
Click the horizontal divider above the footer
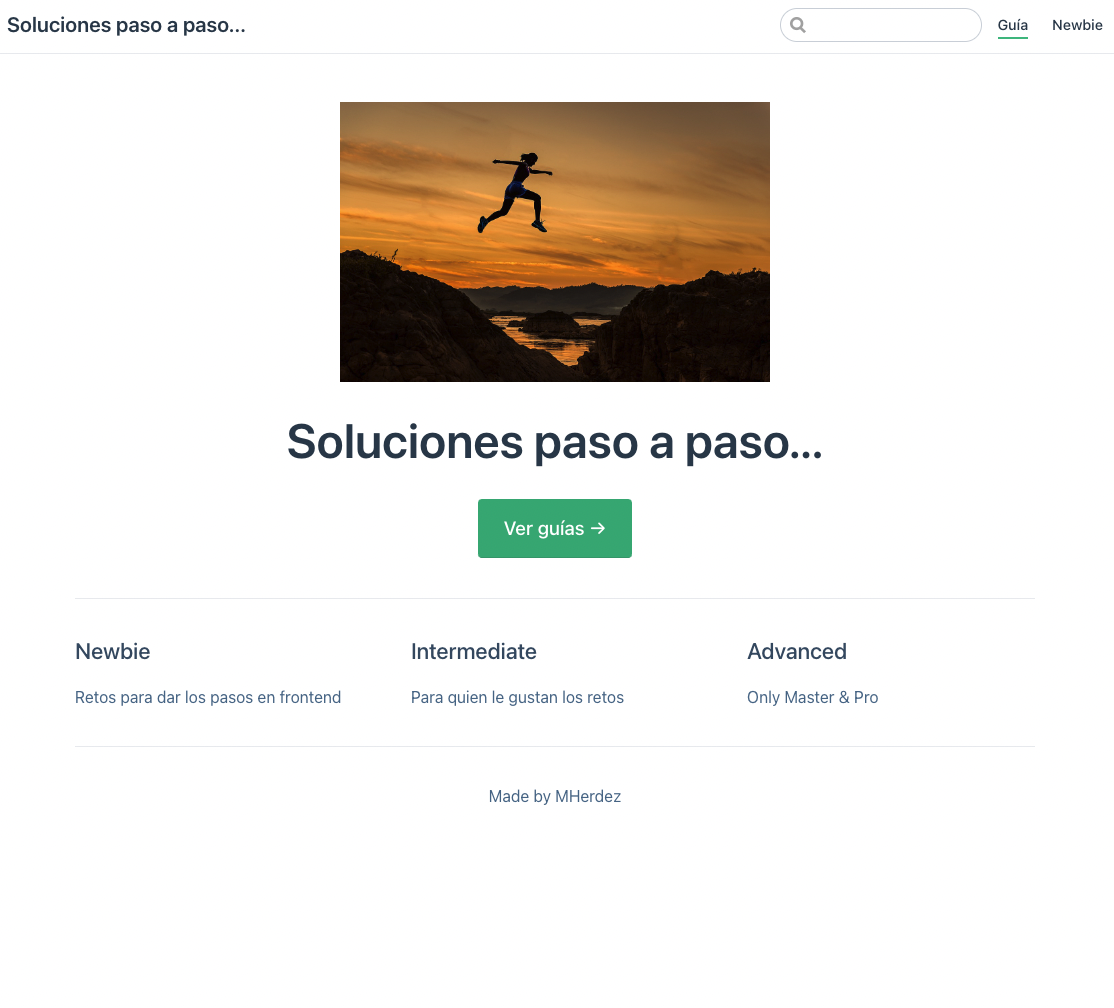tap(554, 746)
